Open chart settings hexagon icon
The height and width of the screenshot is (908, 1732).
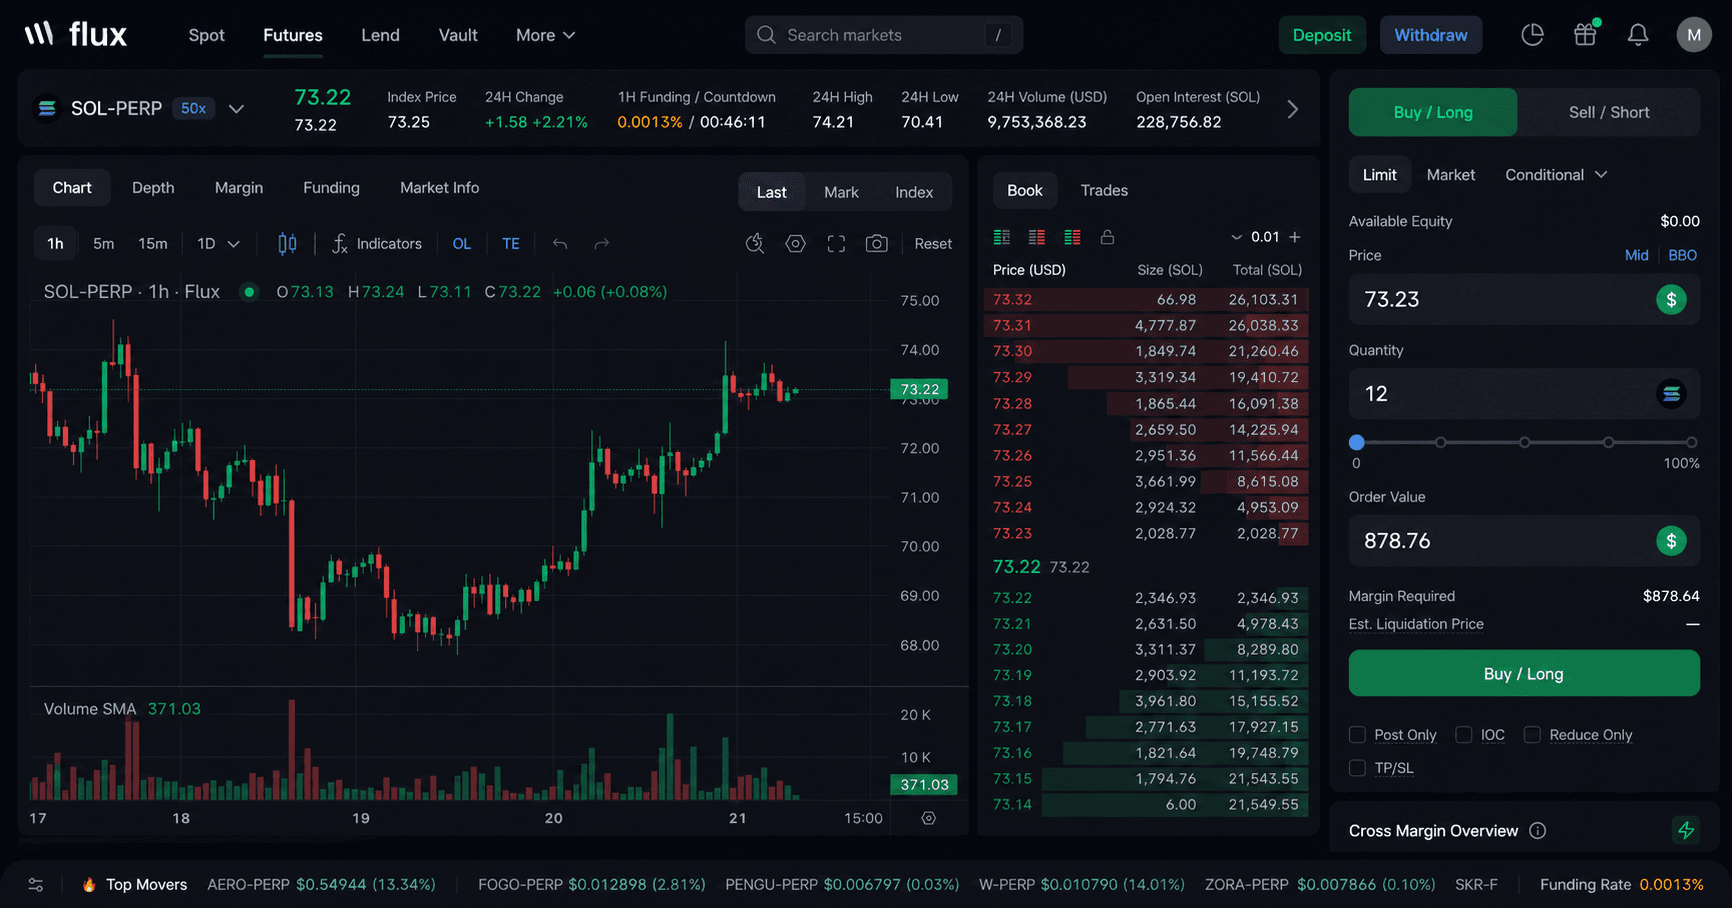pyautogui.click(x=796, y=243)
